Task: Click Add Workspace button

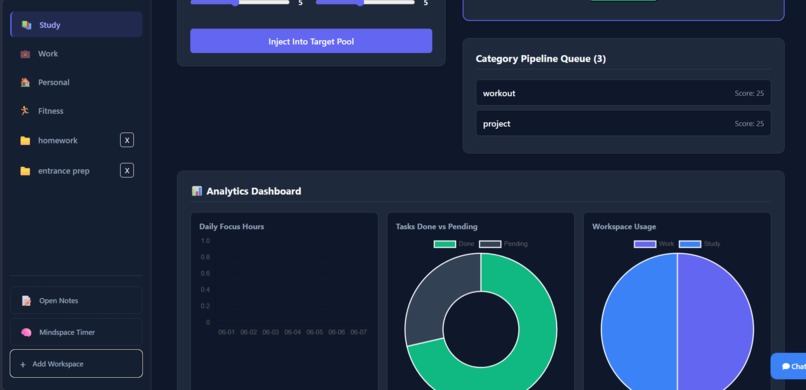Action: (x=76, y=364)
